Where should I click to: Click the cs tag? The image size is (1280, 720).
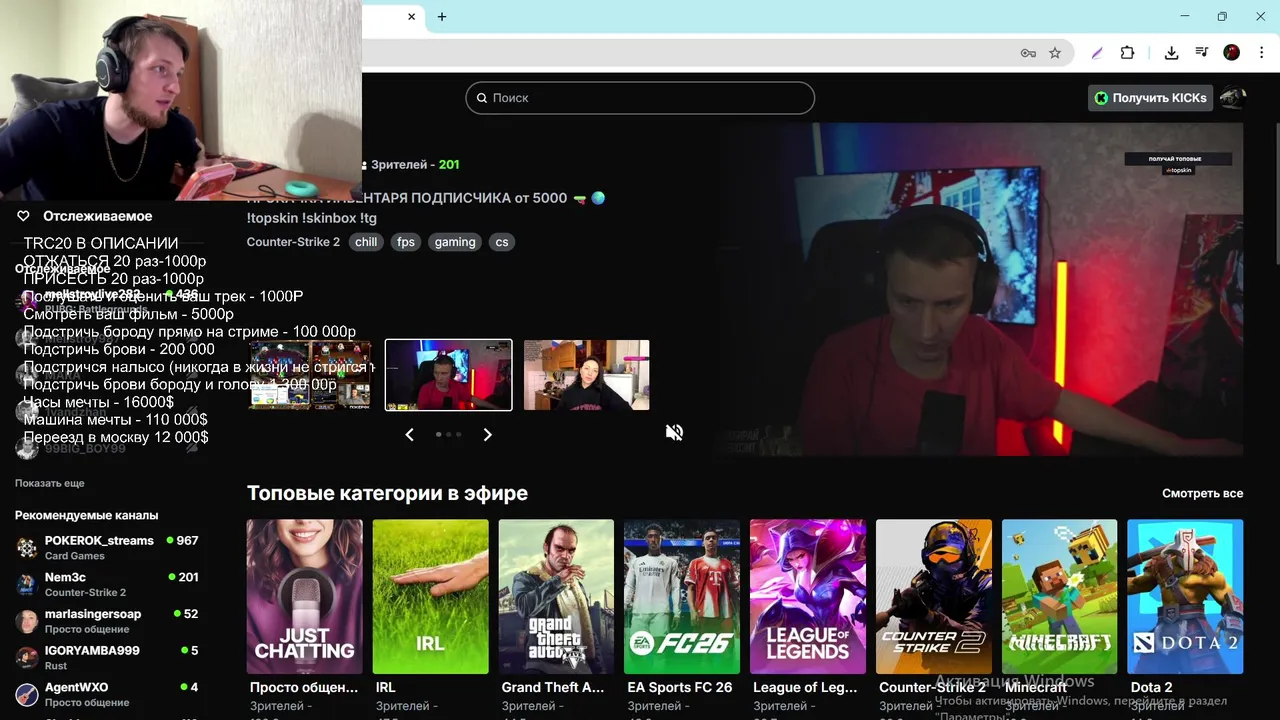tap(502, 242)
